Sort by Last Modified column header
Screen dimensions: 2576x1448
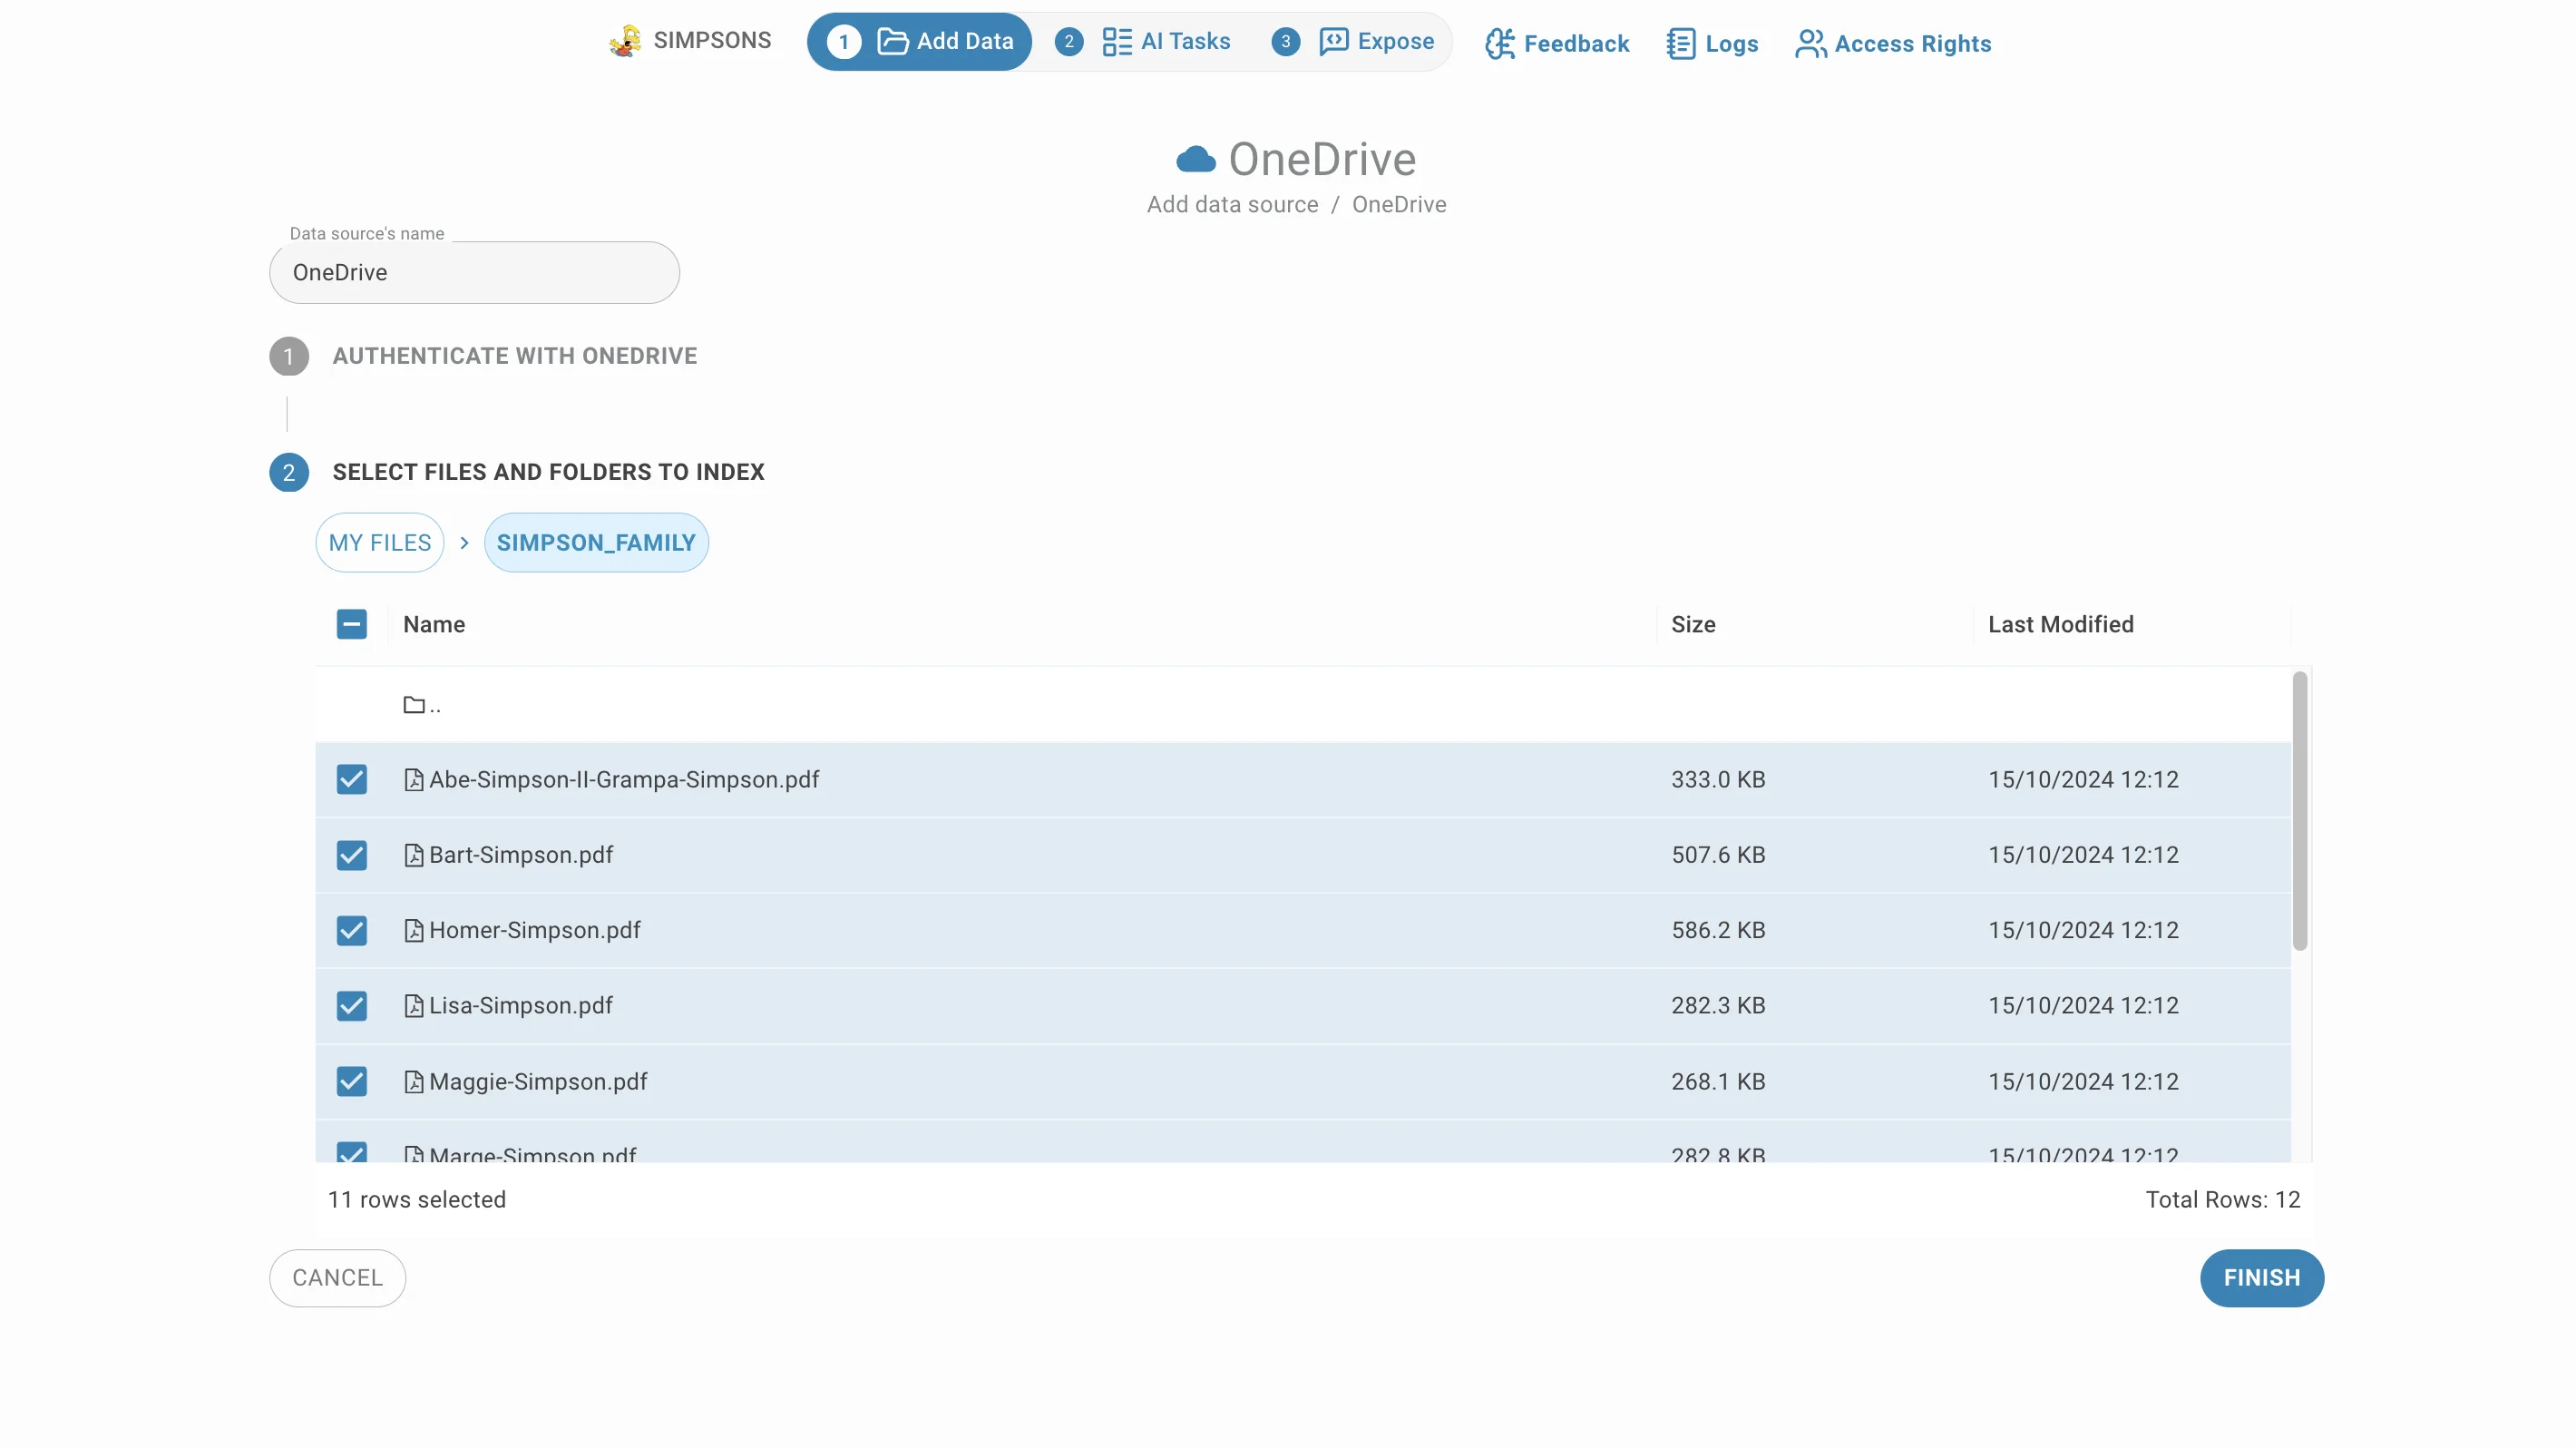pyautogui.click(x=2061, y=625)
